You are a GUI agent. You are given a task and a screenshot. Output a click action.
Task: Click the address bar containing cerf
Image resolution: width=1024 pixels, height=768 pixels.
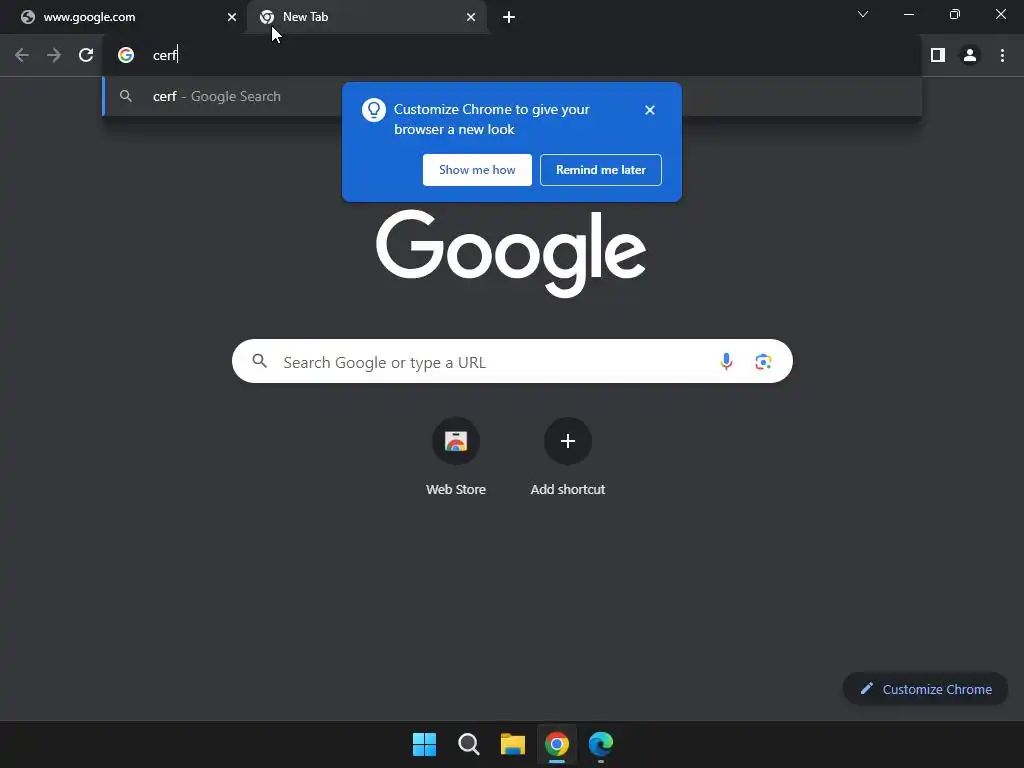pos(512,56)
